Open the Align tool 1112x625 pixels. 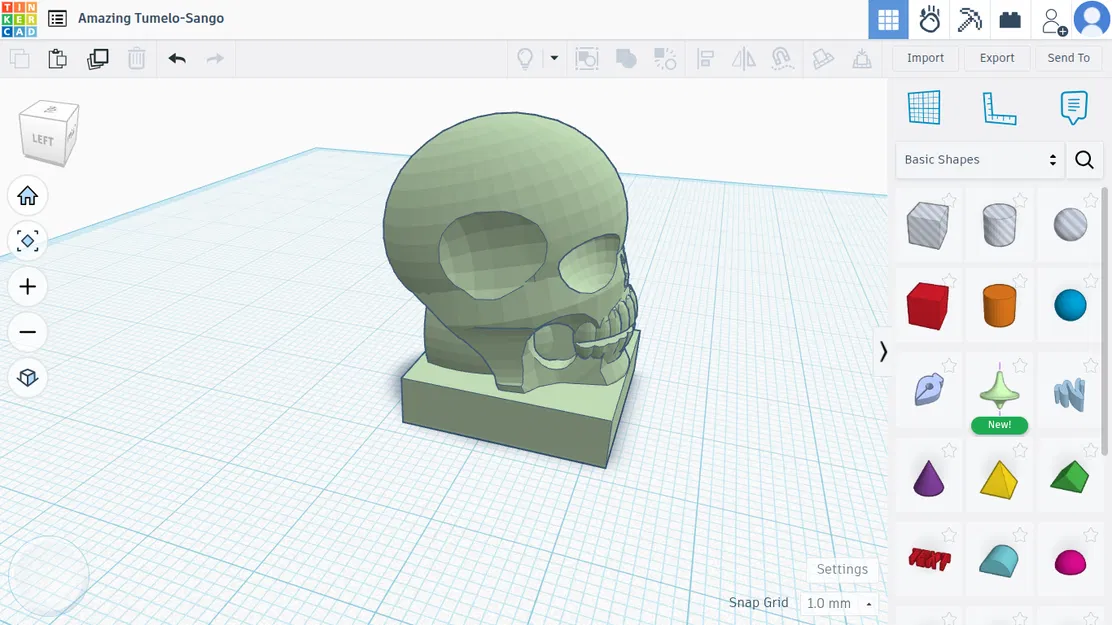(705, 58)
